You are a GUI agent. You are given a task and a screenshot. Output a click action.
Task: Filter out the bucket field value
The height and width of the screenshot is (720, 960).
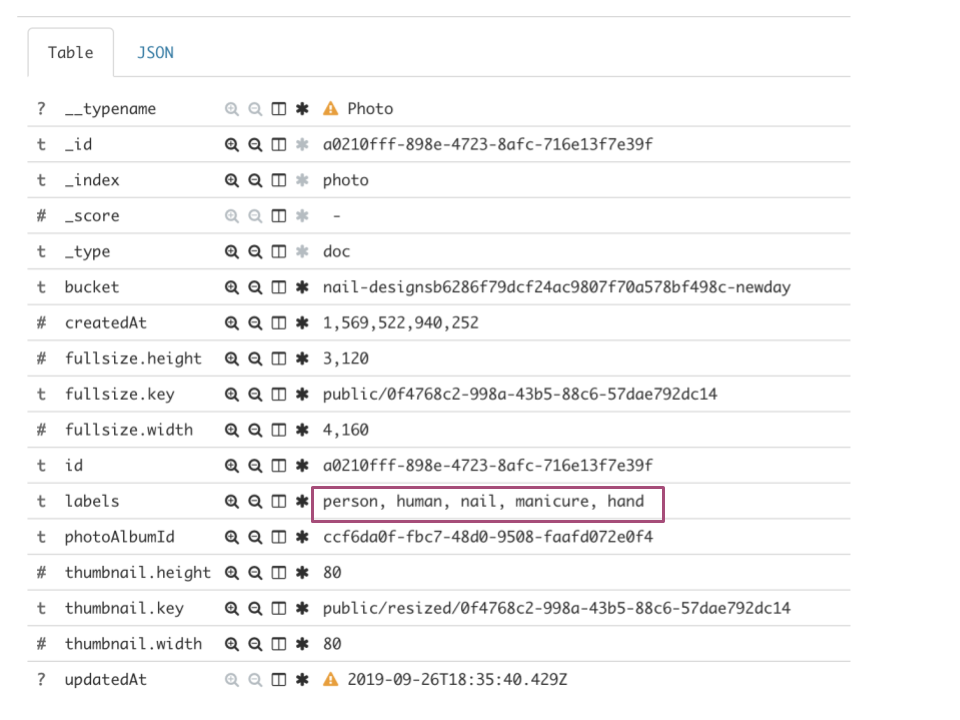pyautogui.click(x=256, y=287)
